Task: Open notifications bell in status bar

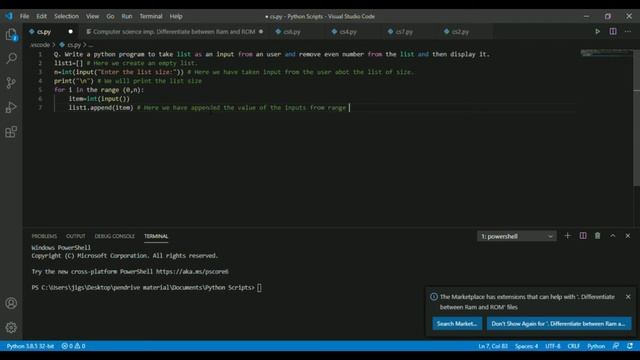Action: tap(630, 346)
